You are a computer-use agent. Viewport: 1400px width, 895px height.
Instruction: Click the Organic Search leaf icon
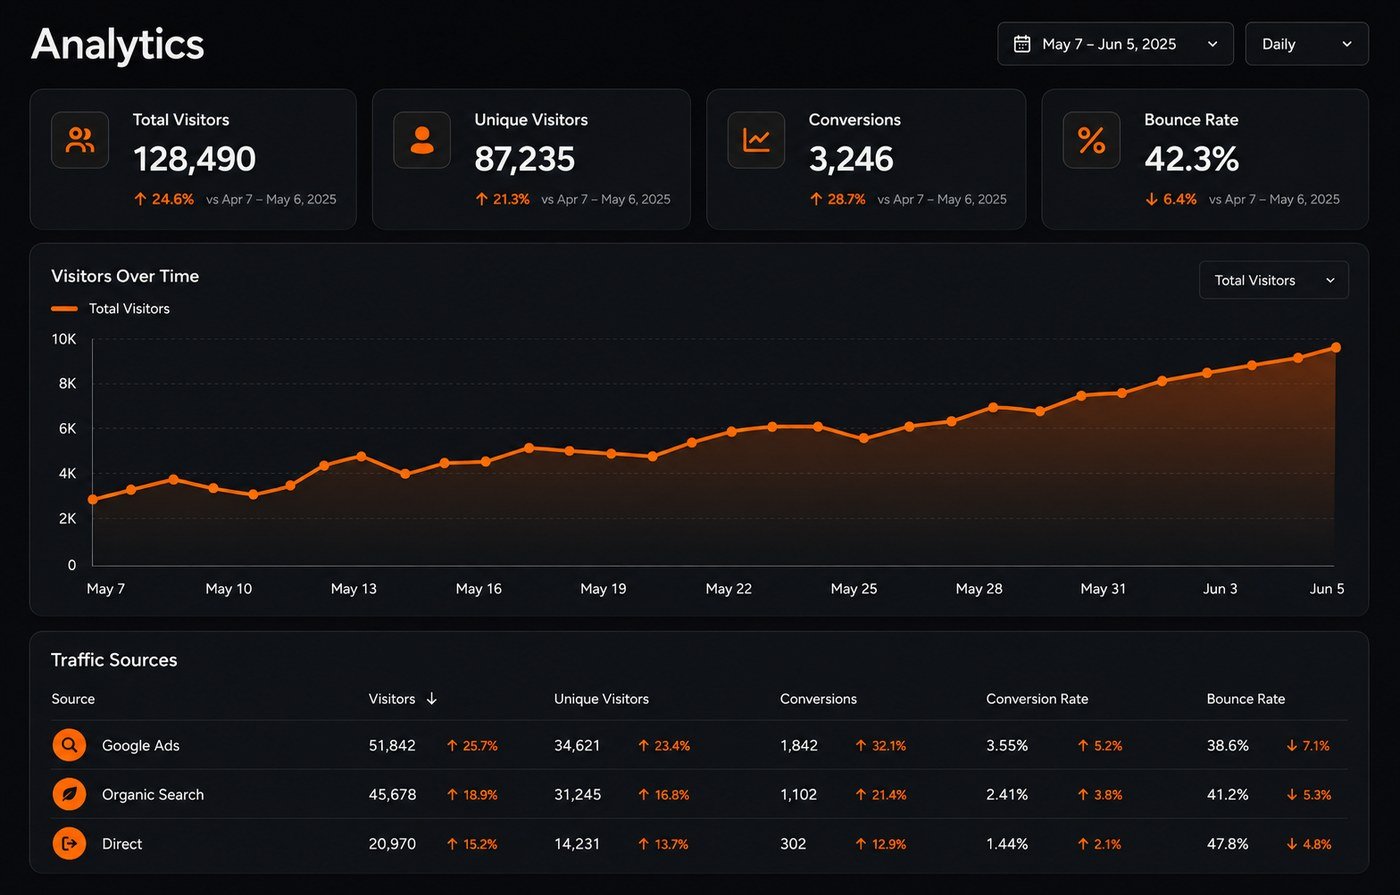69,794
